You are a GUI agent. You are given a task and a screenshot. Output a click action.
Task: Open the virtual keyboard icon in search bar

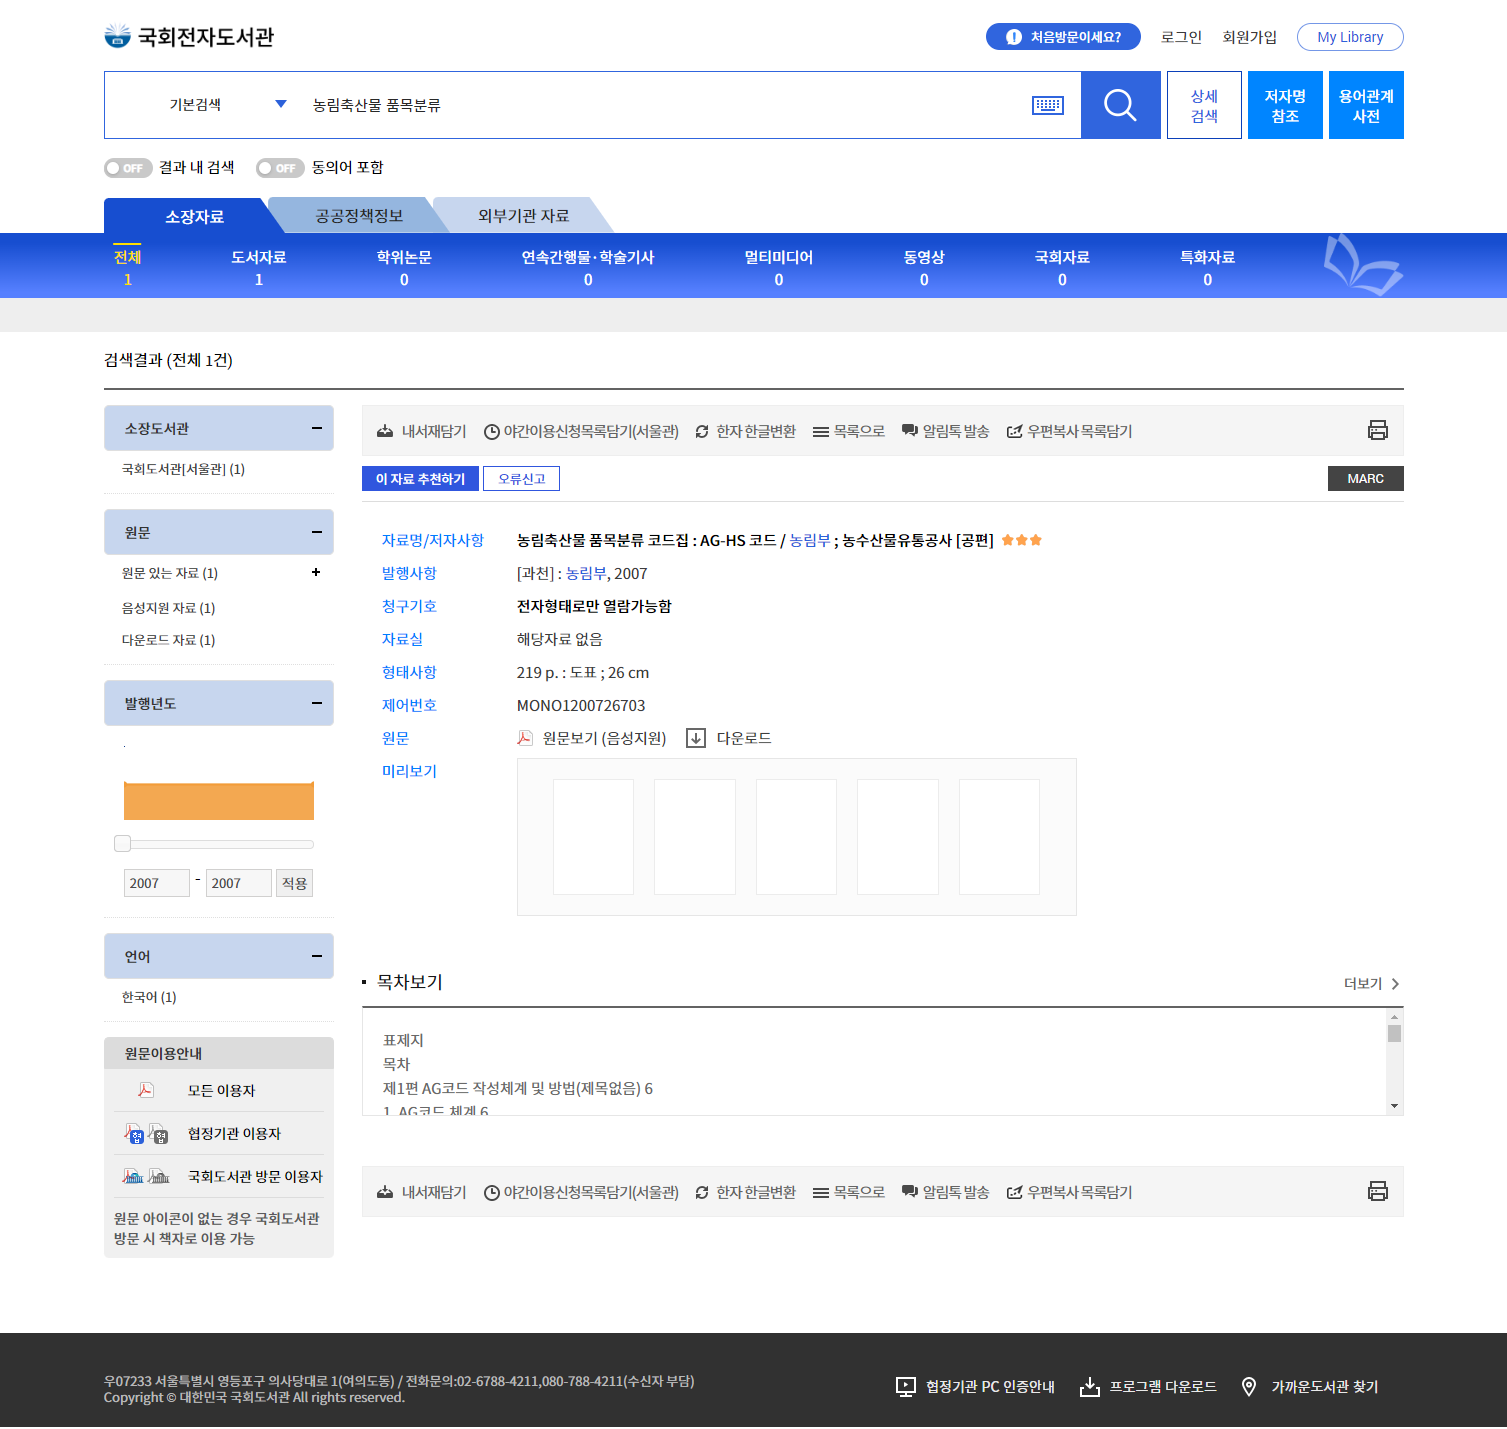[1047, 105]
